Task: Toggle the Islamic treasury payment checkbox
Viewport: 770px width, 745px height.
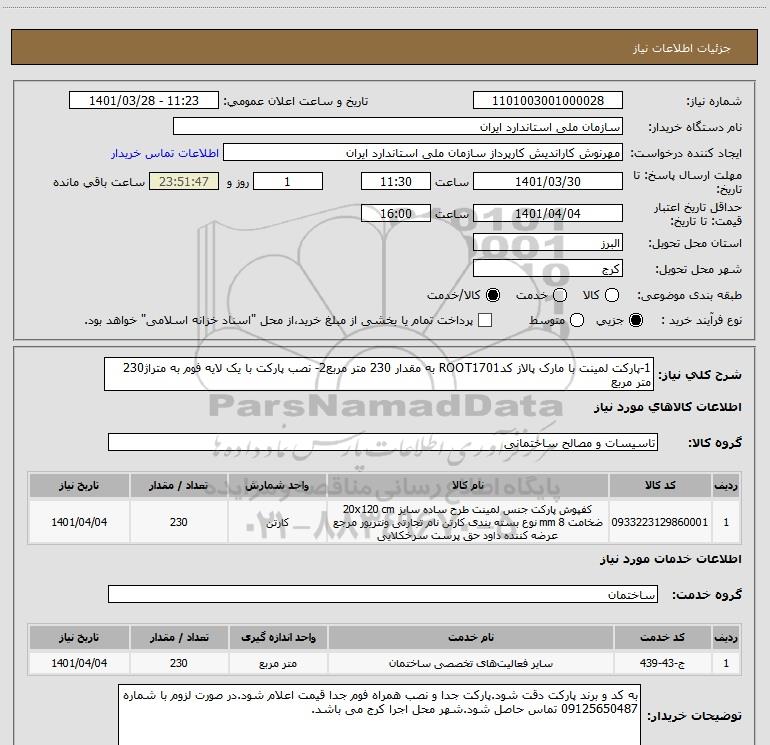Action: [485, 320]
